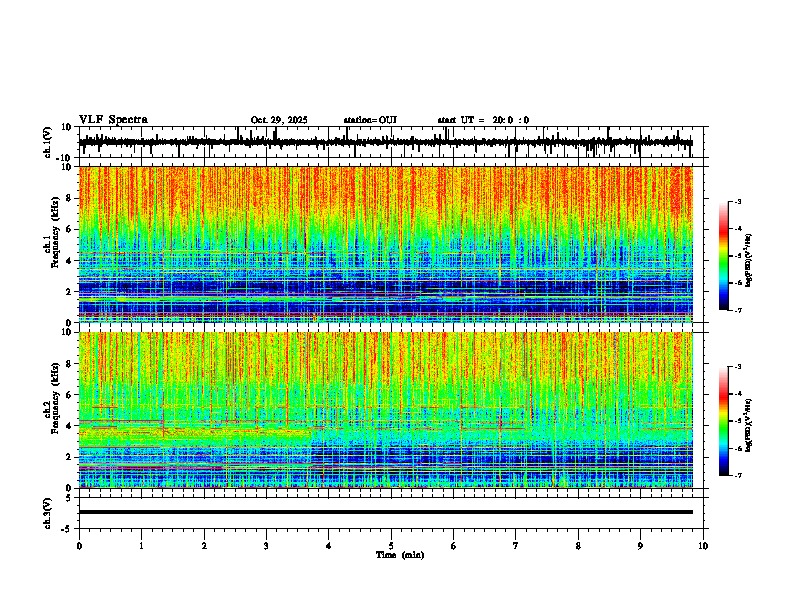Click inside the ch.2 spectrogram panel
The height and width of the screenshot is (612, 792).
point(385,410)
